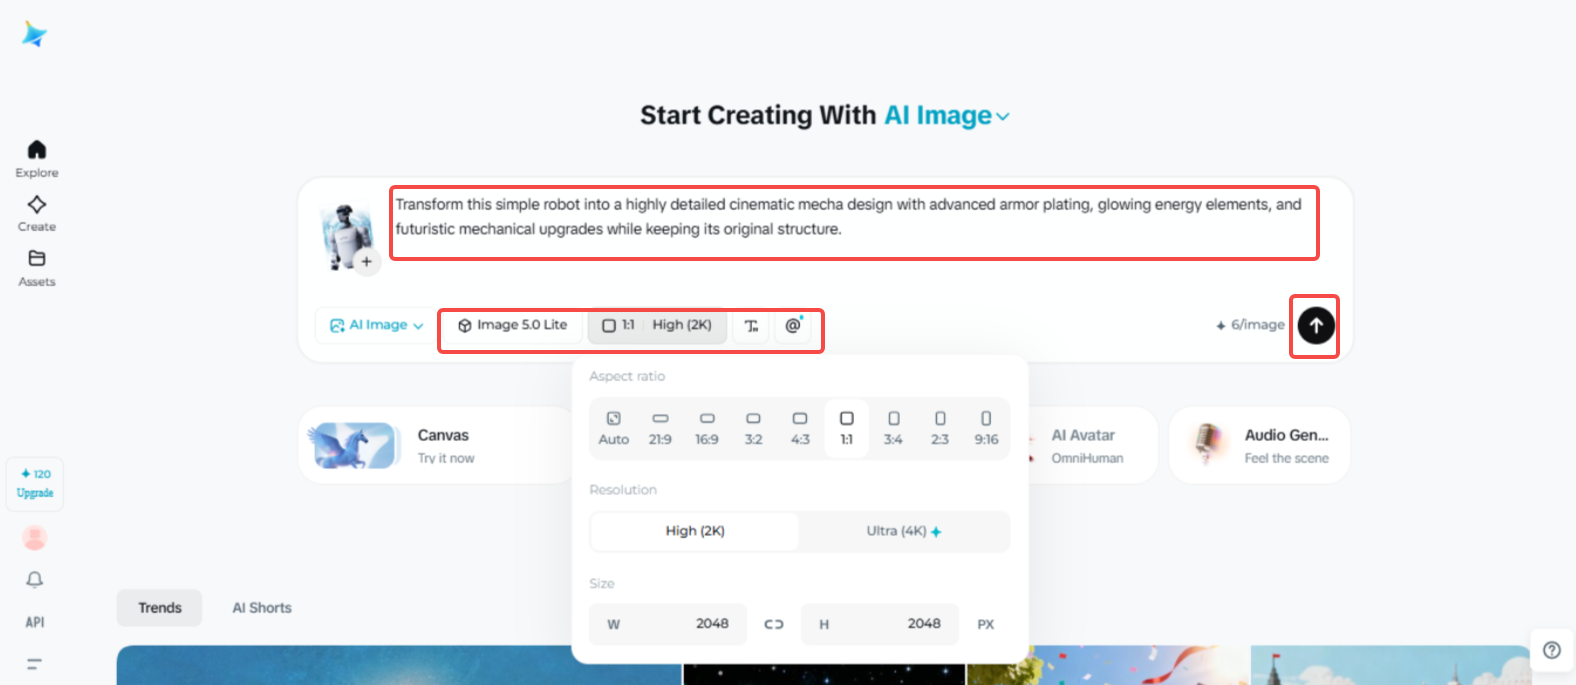Add another reference image with plus icon
This screenshot has height=685, width=1576.
tap(367, 262)
